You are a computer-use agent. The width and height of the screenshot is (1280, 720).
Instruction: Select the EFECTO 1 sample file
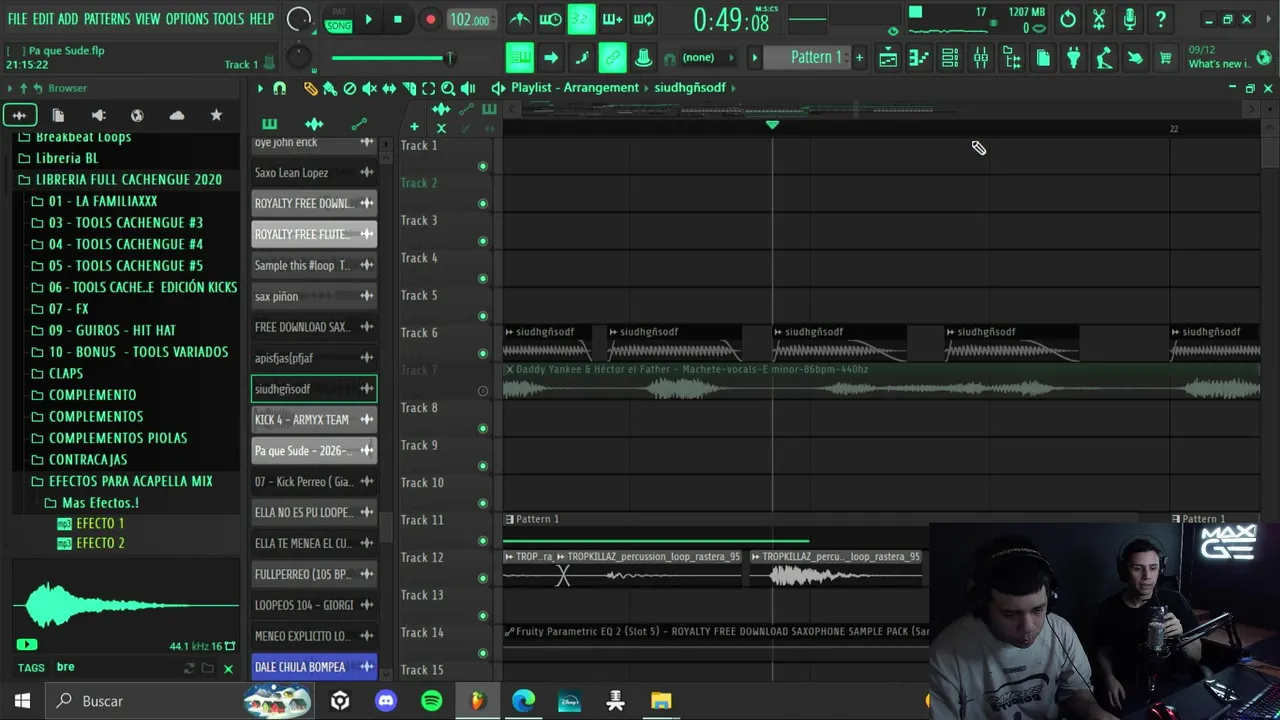pyautogui.click(x=100, y=523)
